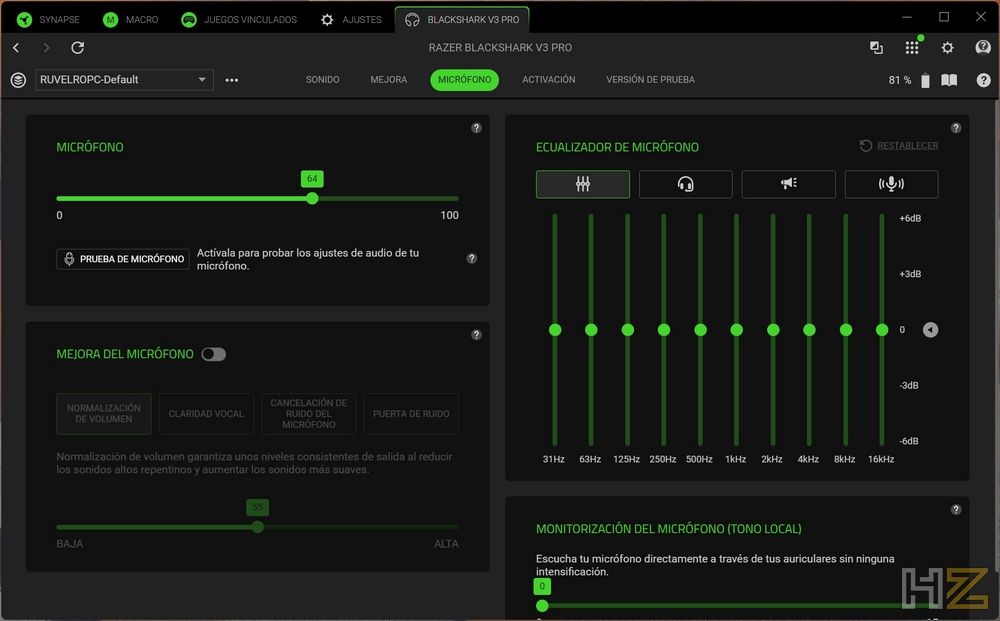Switch to Juegos Vinculados tab
The height and width of the screenshot is (621, 1000).
point(239,20)
